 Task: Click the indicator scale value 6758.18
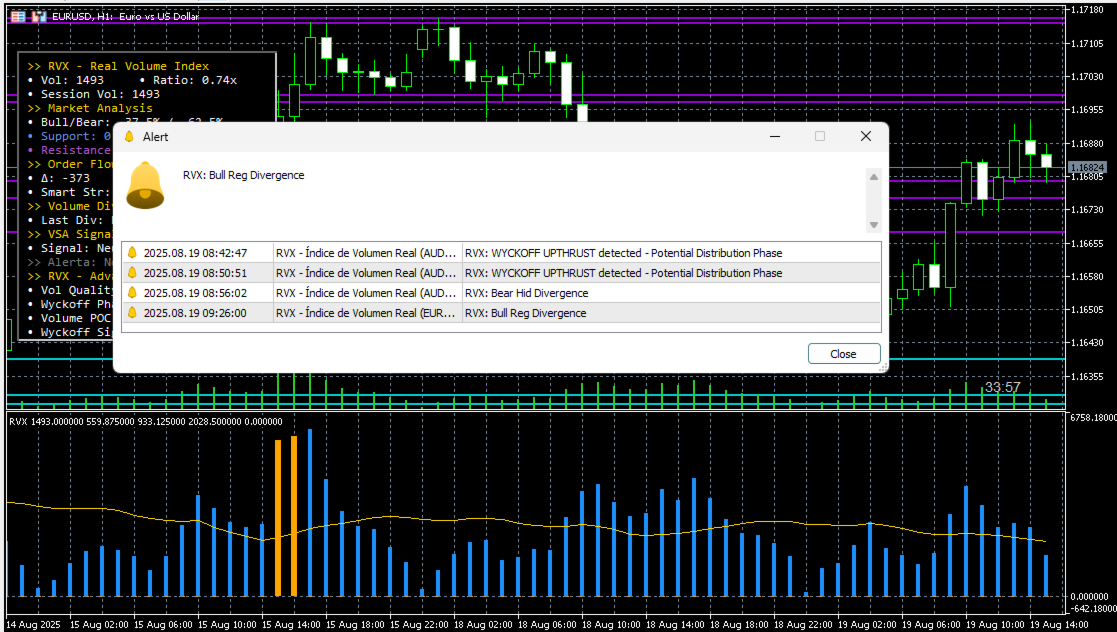pyautogui.click(x=1093, y=418)
